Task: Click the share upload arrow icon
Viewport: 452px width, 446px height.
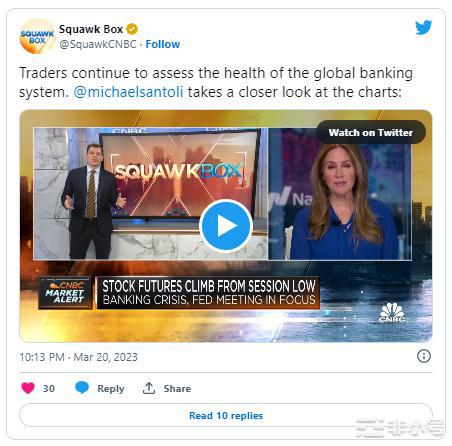Action: 149,388
